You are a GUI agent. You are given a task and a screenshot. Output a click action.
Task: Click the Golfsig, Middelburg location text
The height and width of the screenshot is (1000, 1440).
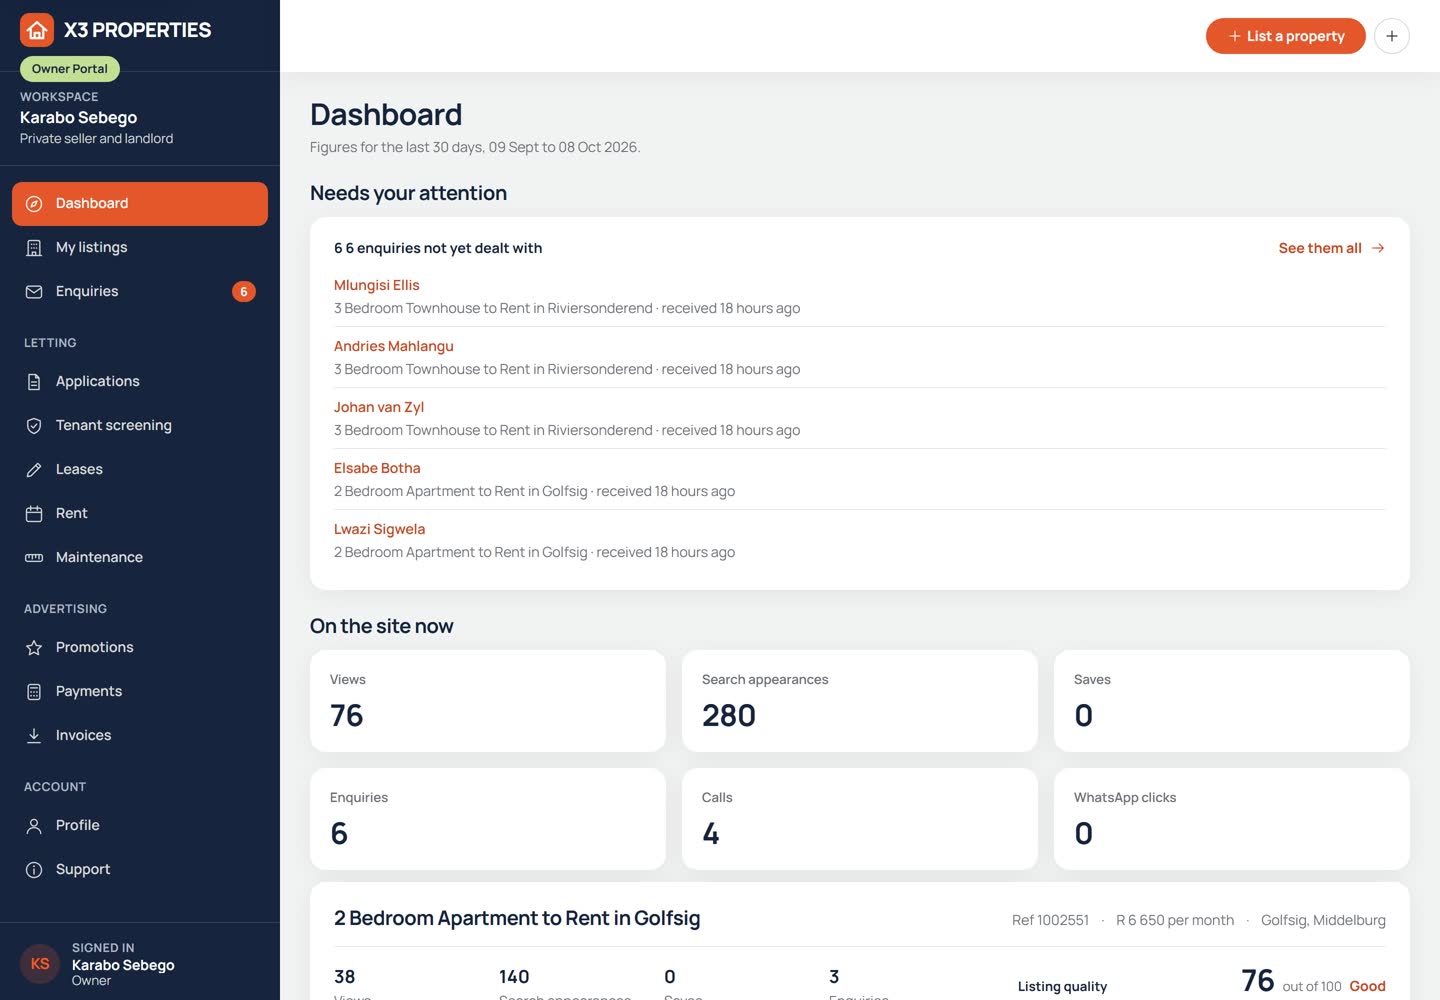point(1323,920)
